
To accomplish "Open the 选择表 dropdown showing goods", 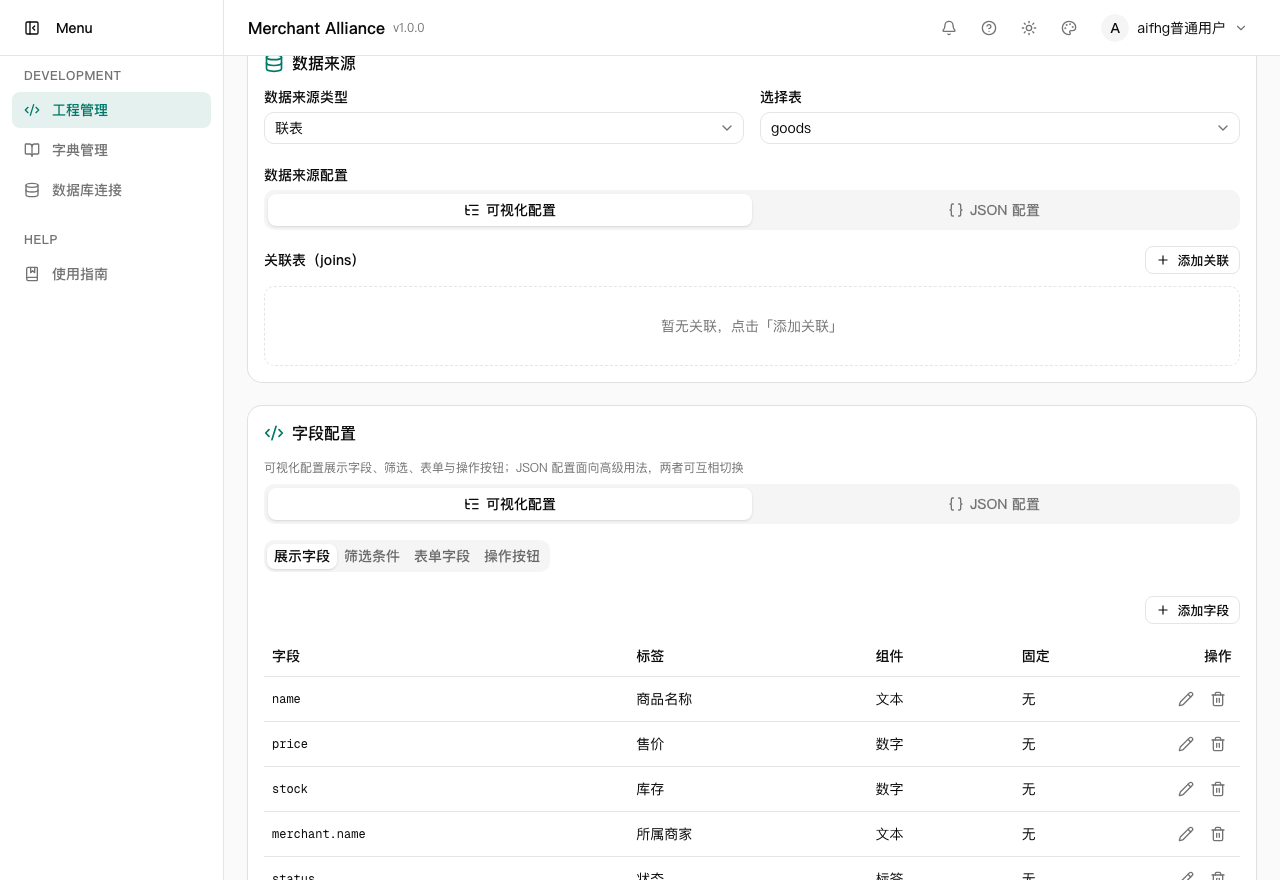I will [1000, 128].
